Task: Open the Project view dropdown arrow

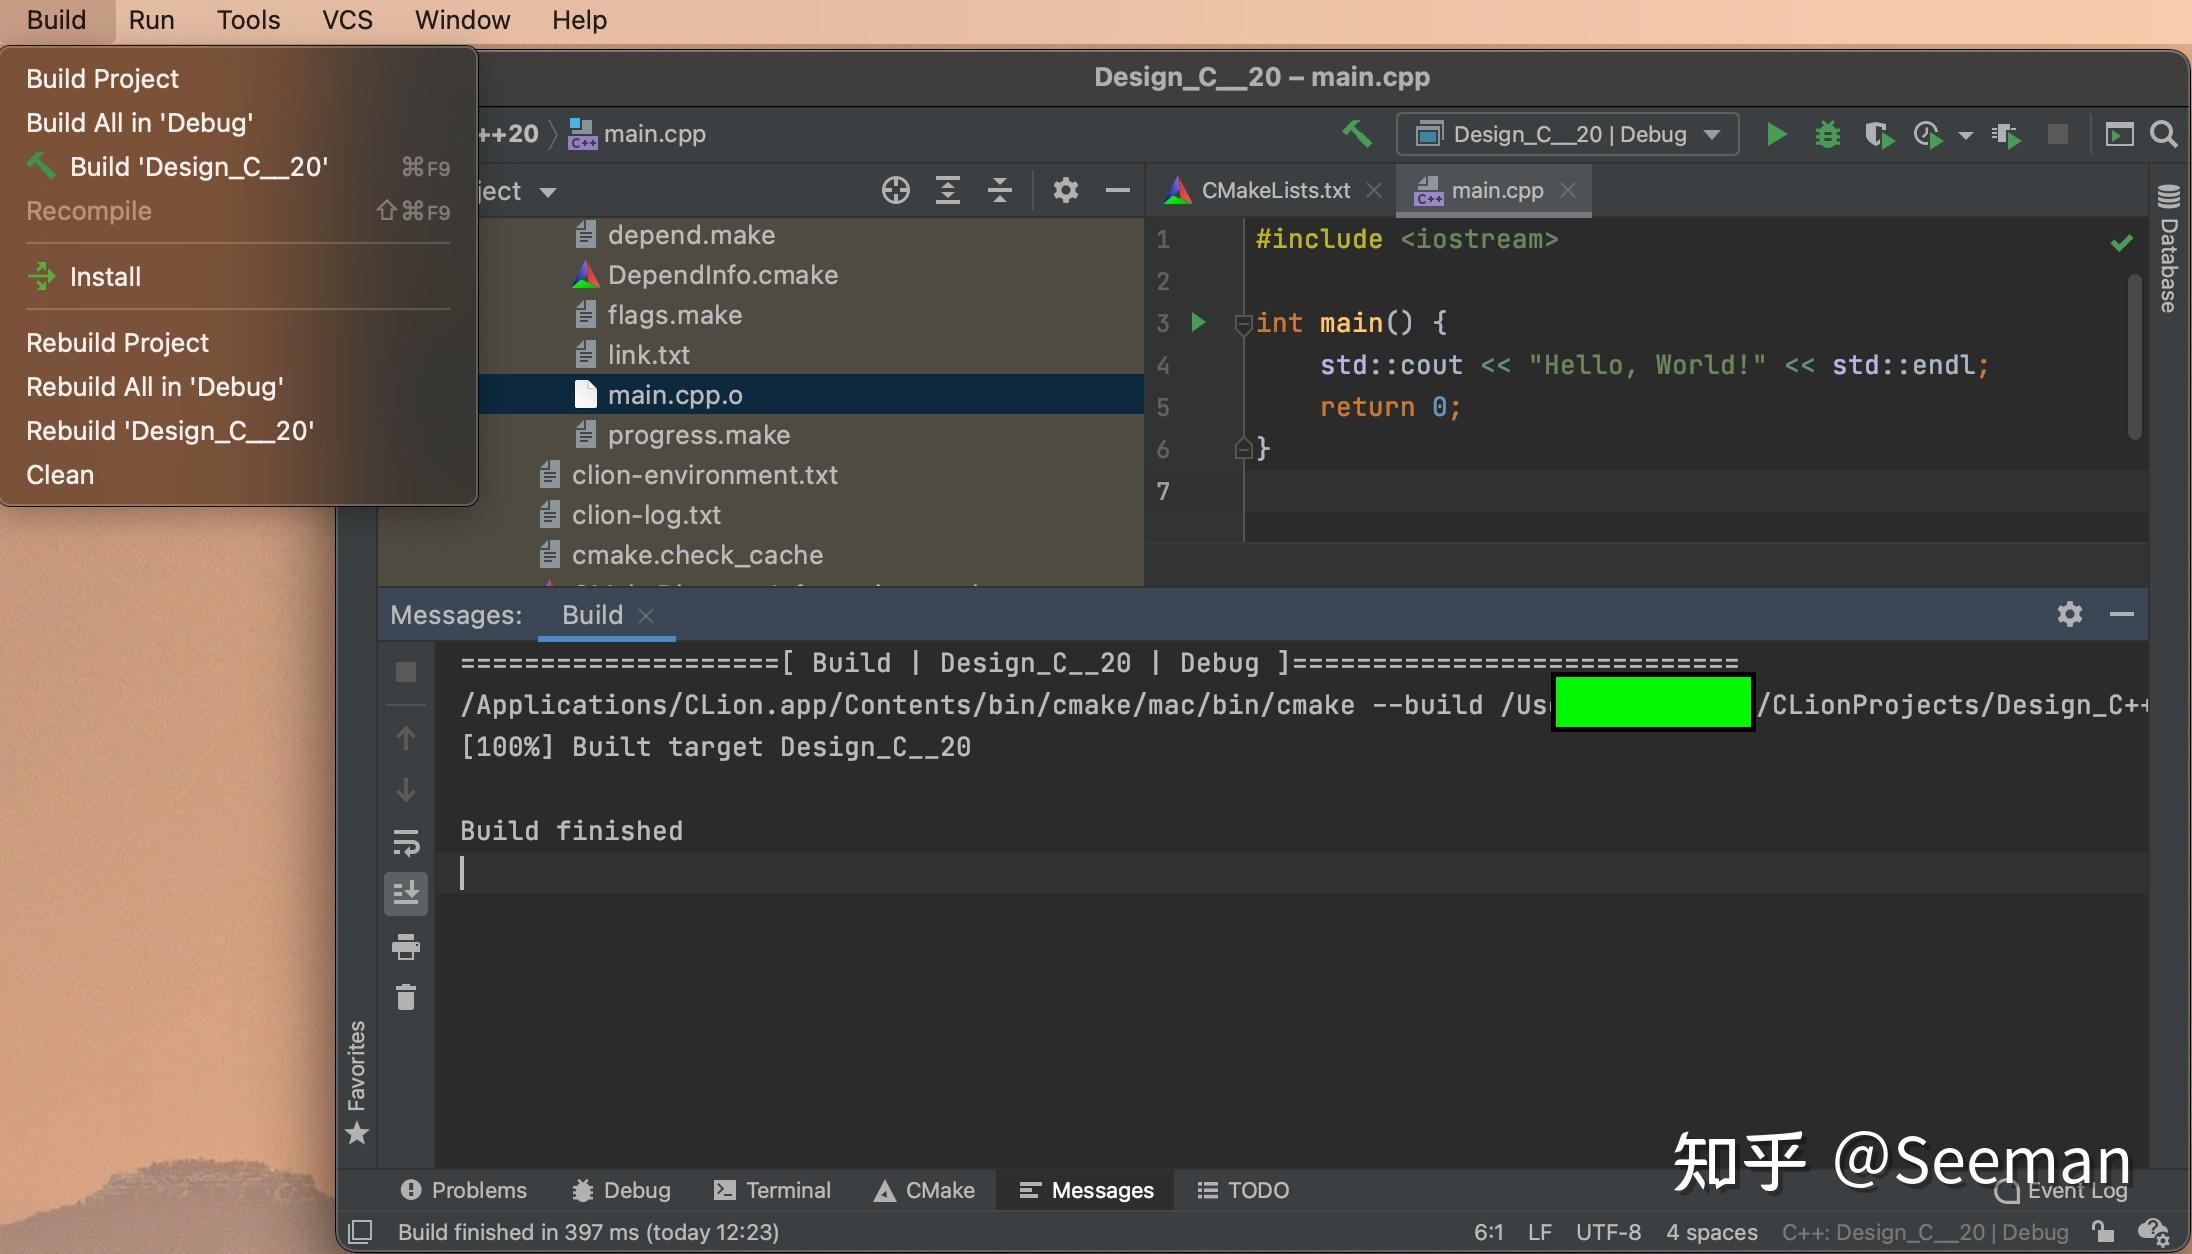Action: pos(547,191)
